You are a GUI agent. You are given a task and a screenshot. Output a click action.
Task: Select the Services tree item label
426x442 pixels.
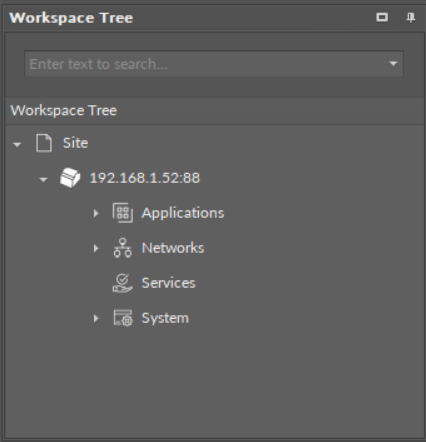click(x=168, y=283)
